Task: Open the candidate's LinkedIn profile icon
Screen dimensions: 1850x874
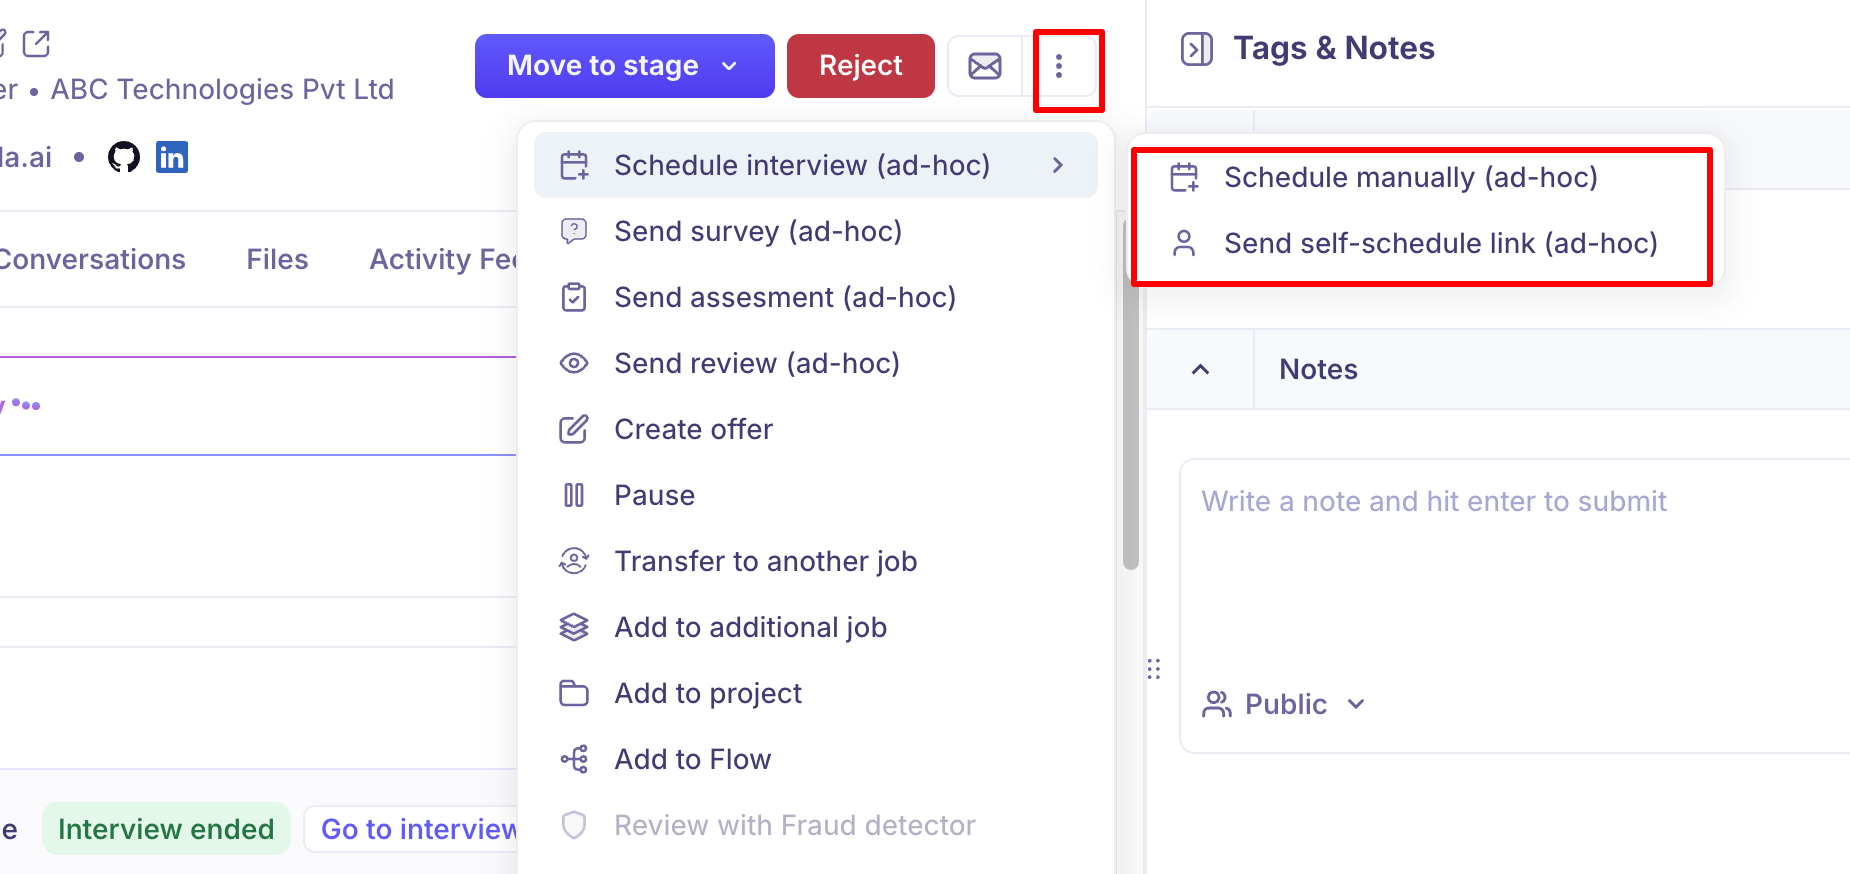Action: [x=172, y=157]
